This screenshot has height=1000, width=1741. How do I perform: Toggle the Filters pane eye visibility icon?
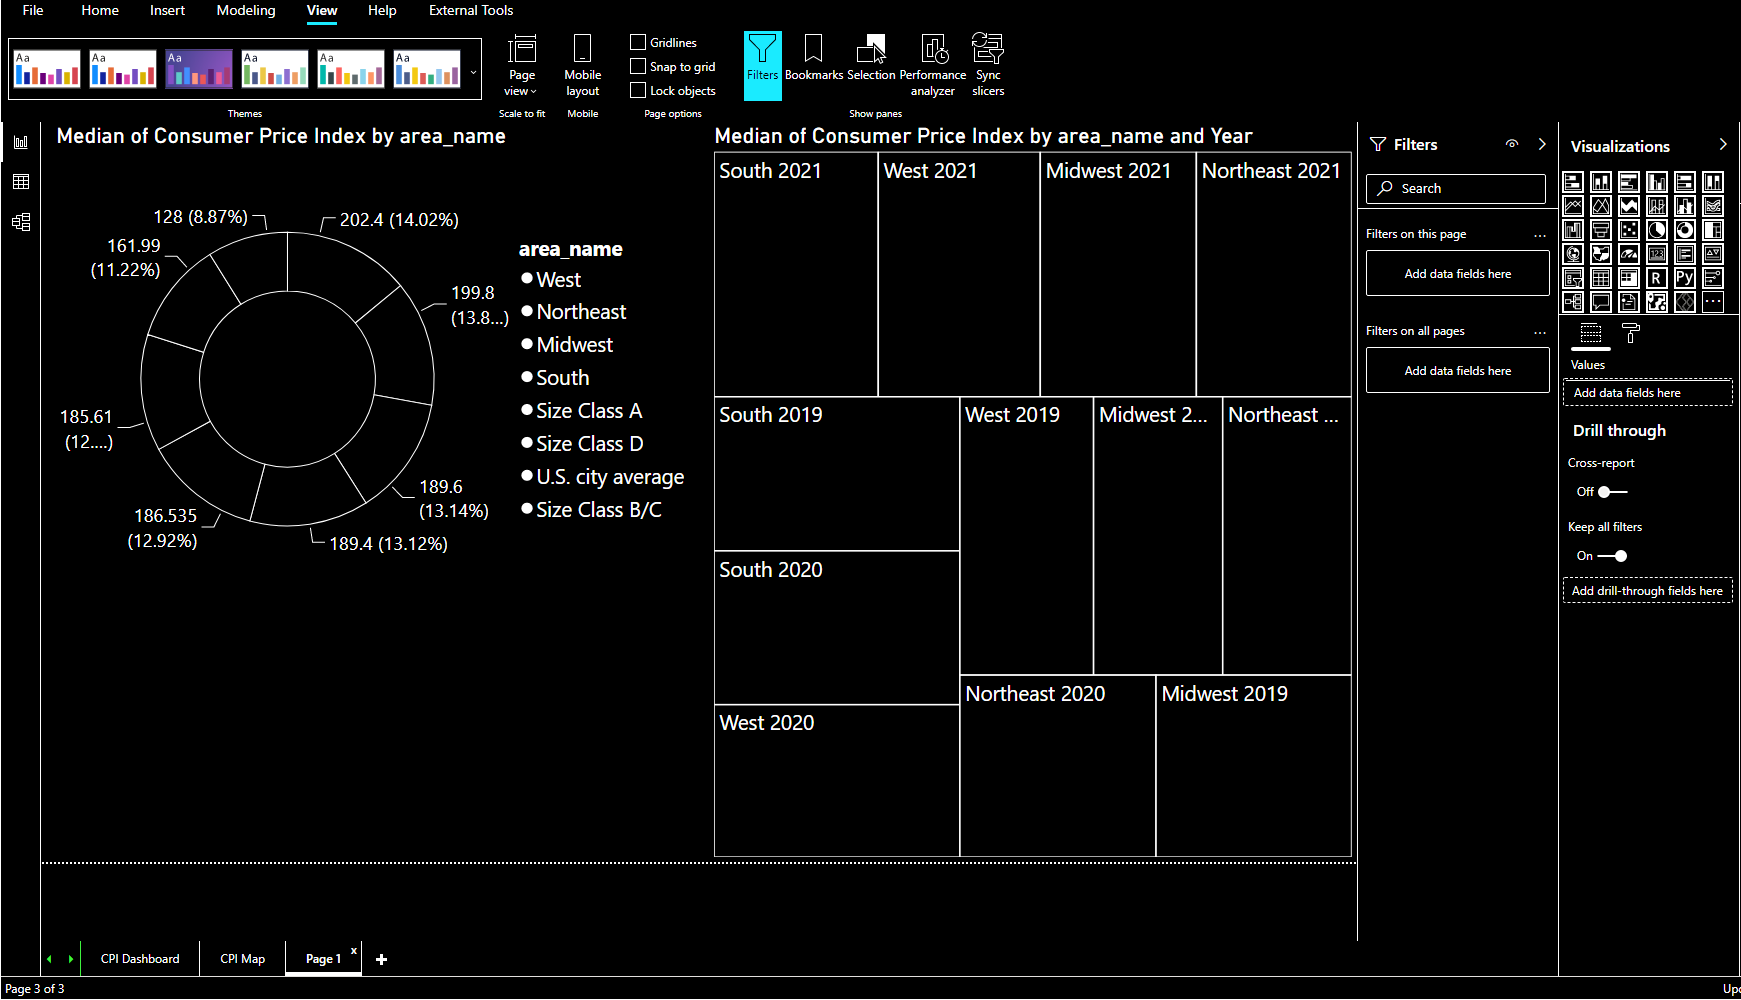pos(1512,144)
